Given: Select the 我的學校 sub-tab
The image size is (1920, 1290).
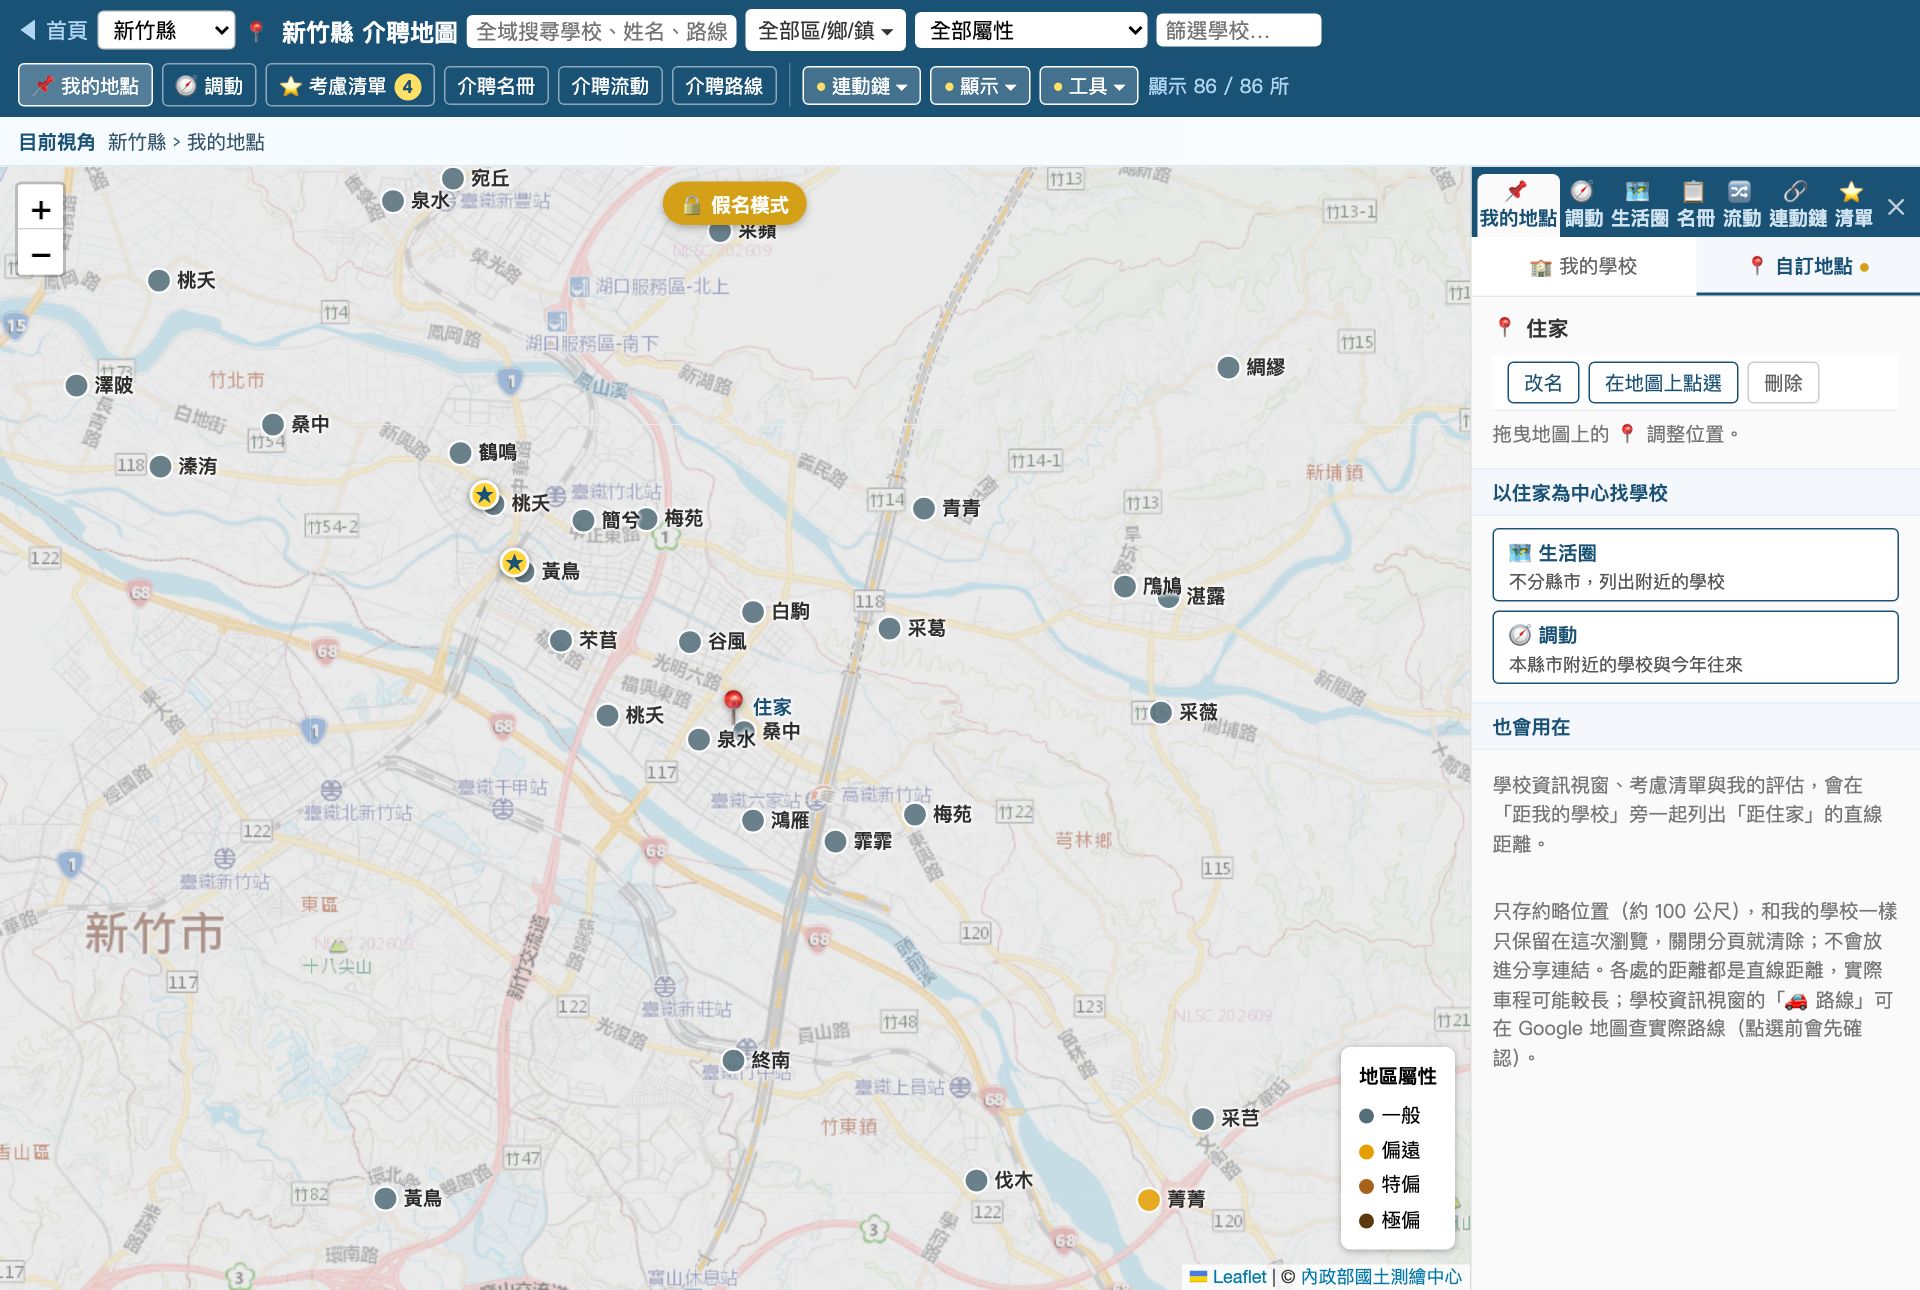Looking at the screenshot, I should 1584,266.
